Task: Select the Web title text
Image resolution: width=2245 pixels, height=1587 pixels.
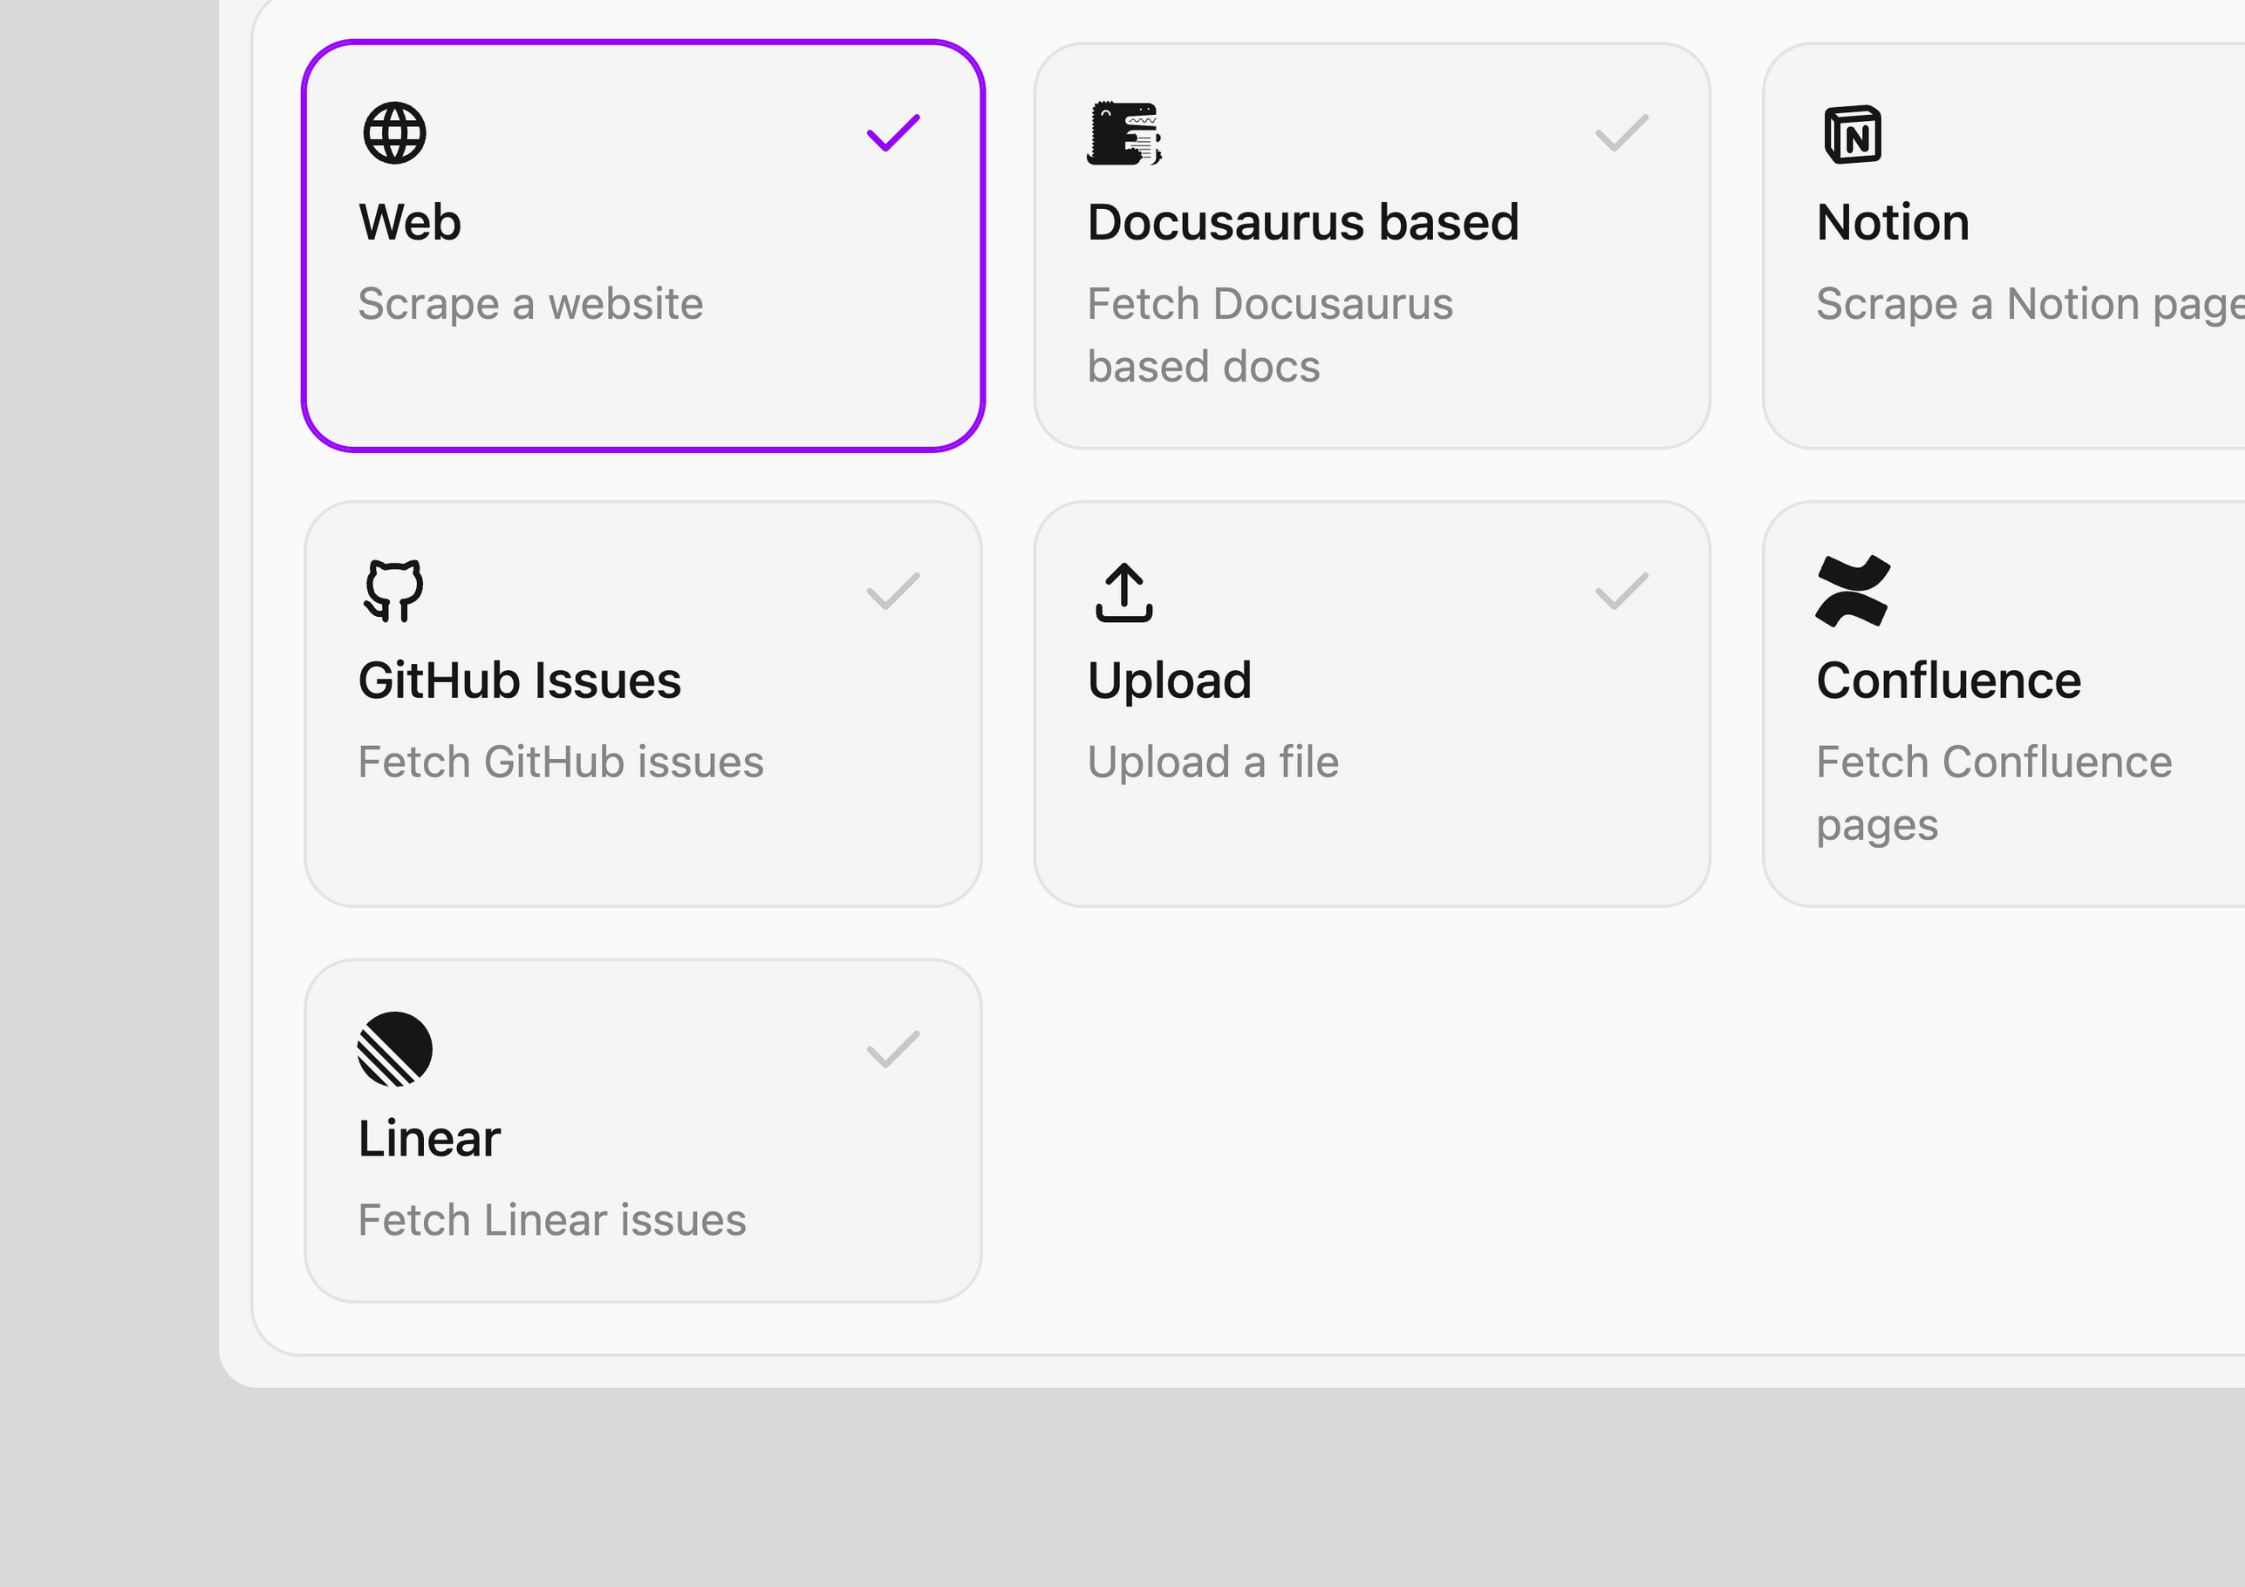Action: [410, 222]
